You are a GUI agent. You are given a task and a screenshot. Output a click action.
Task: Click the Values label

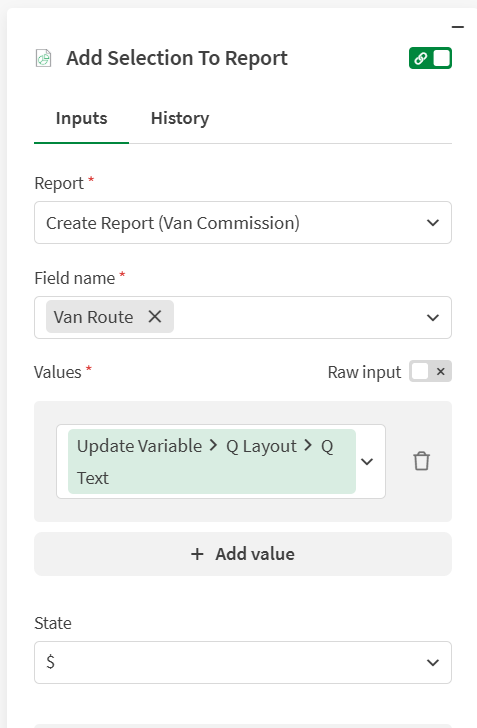pos(58,372)
